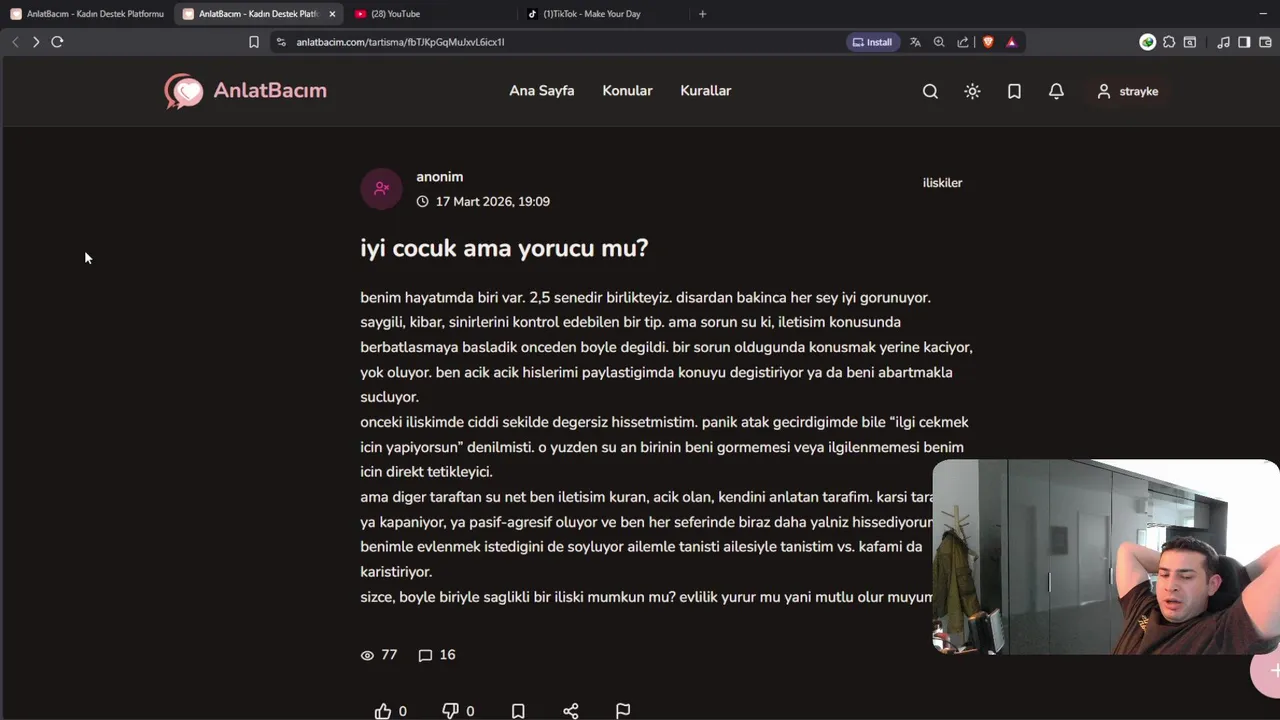Click the site search magnifier icon

click(930, 91)
